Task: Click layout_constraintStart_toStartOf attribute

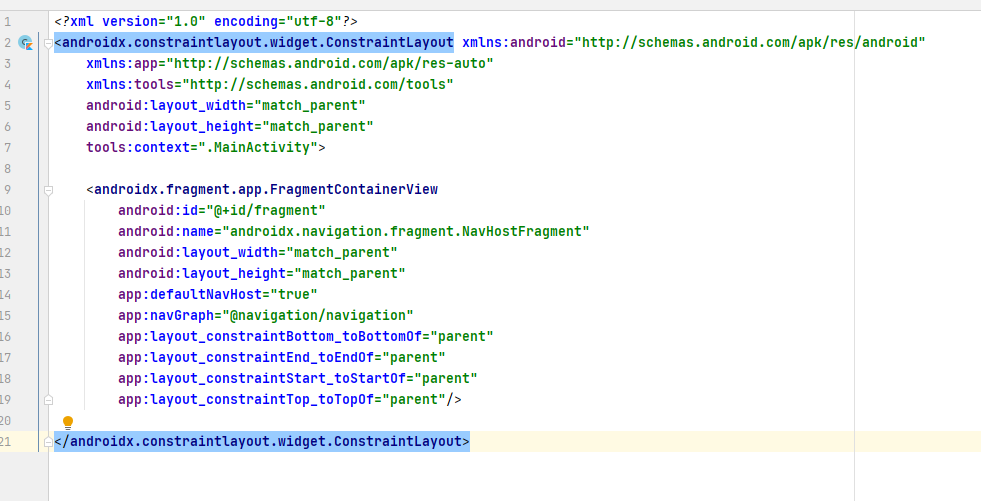Action: [x=298, y=378]
